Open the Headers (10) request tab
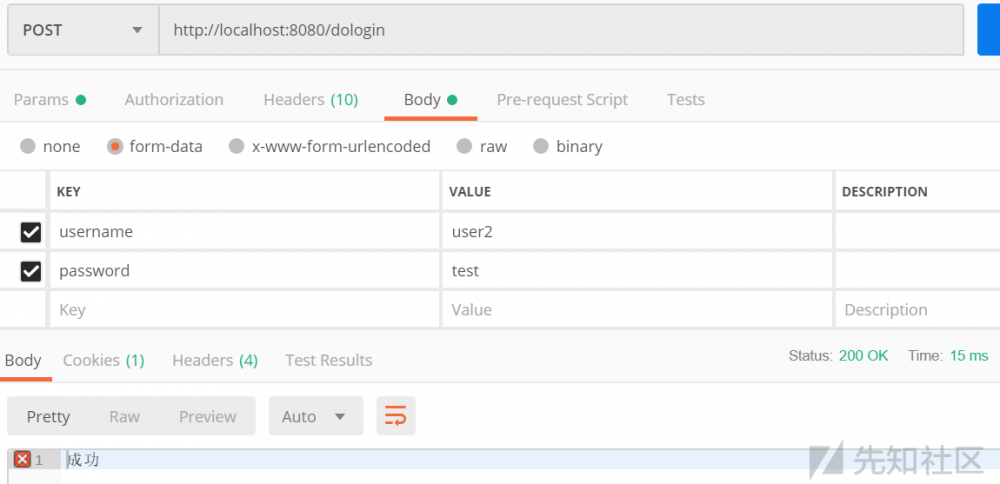This screenshot has width=1000, height=484. click(x=310, y=99)
